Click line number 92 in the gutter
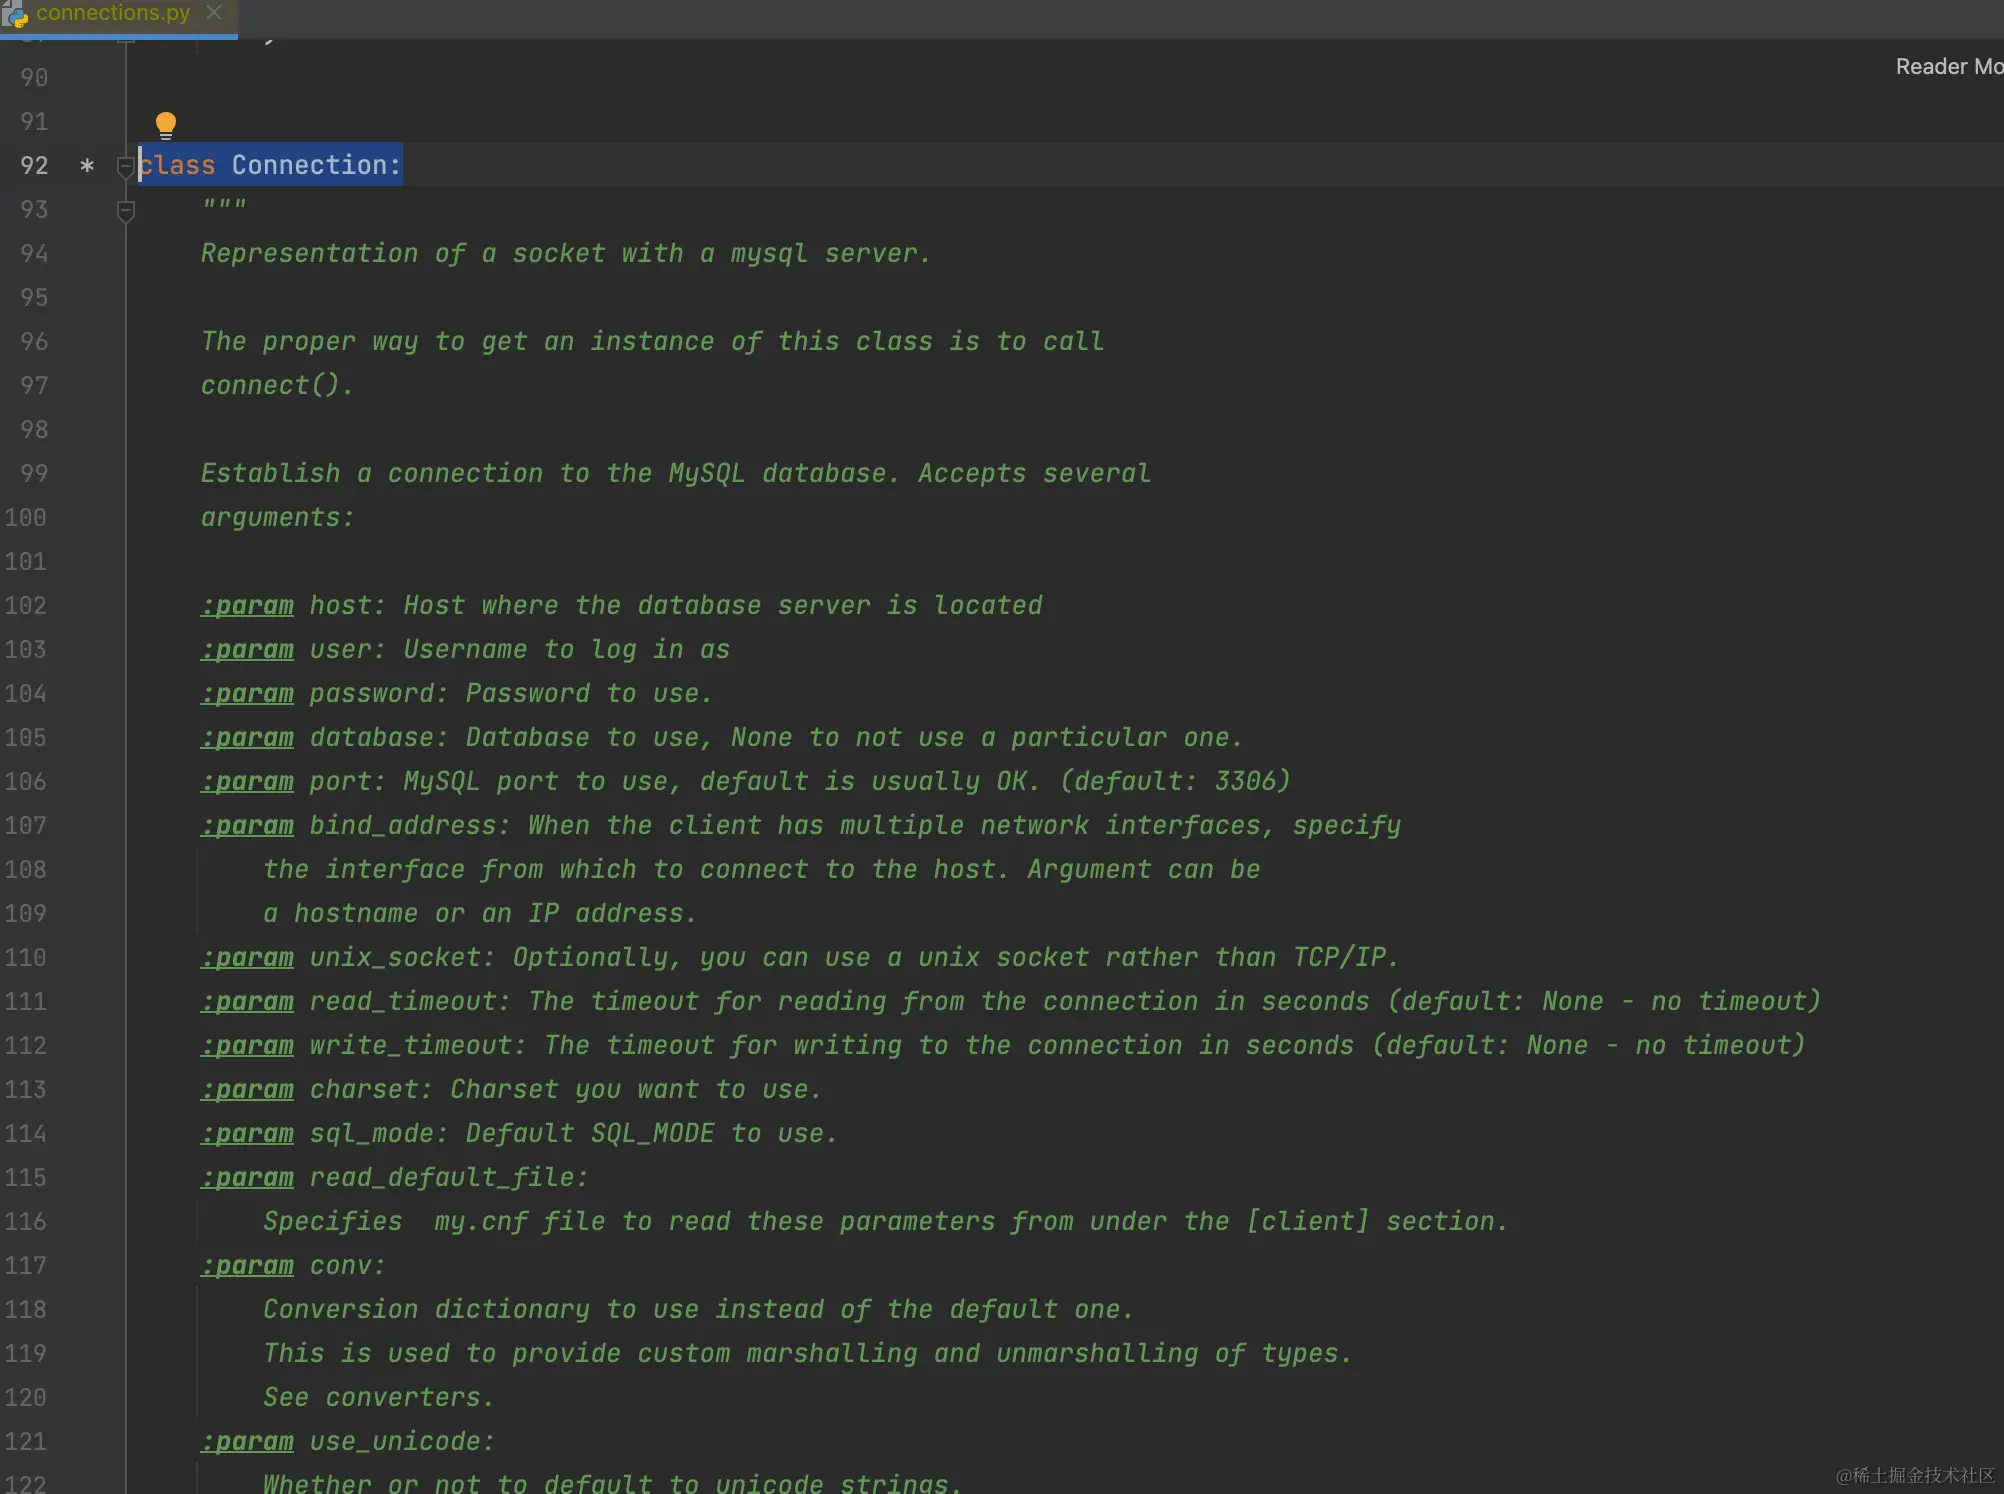This screenshot has height=1494, width=2004. [34, 166]
